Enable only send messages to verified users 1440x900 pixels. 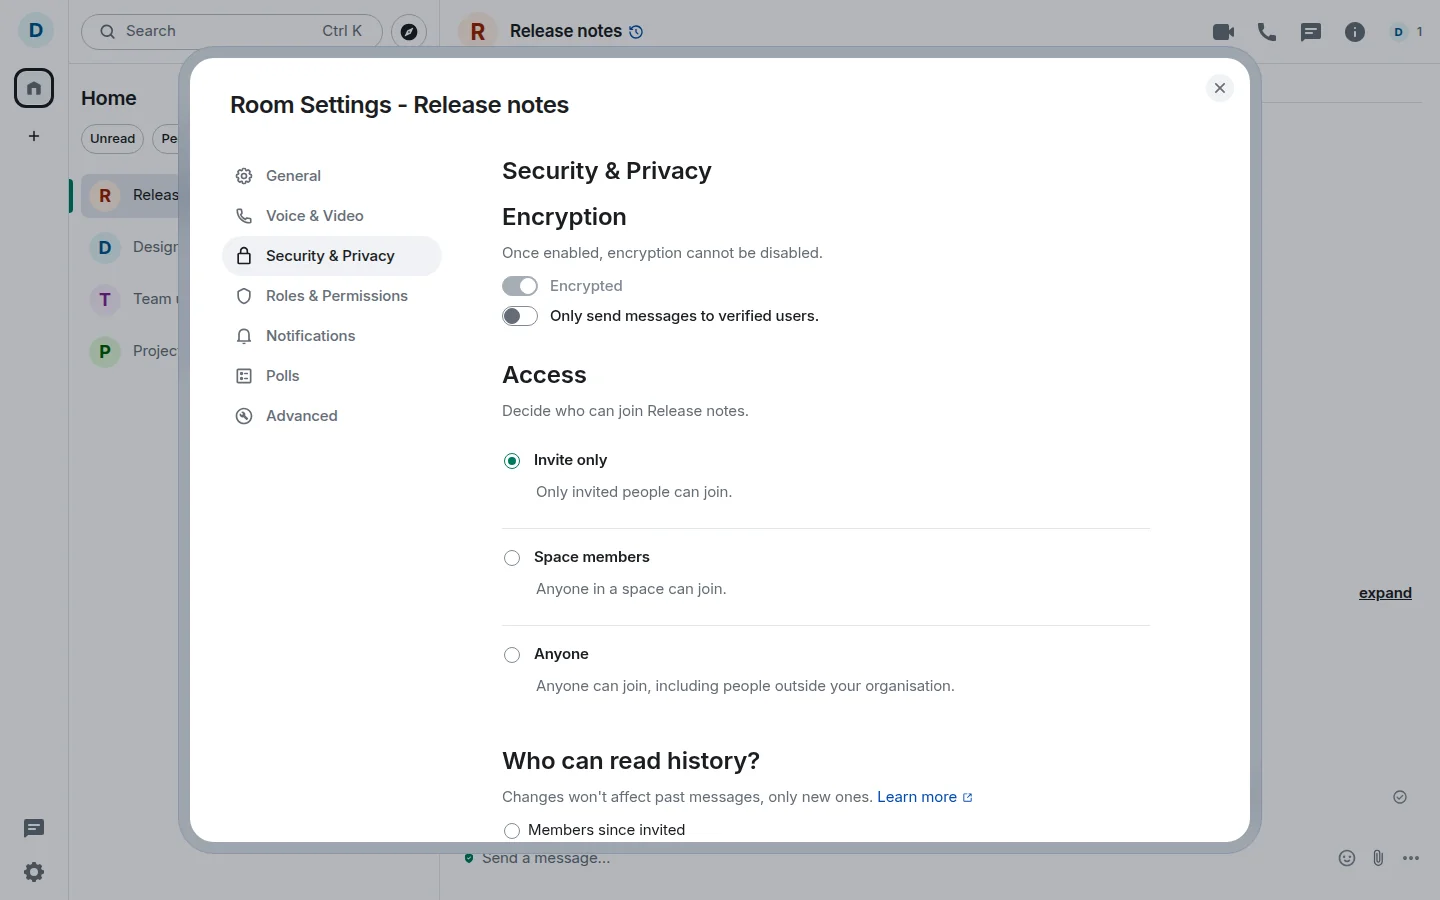(x=520, y=317)
